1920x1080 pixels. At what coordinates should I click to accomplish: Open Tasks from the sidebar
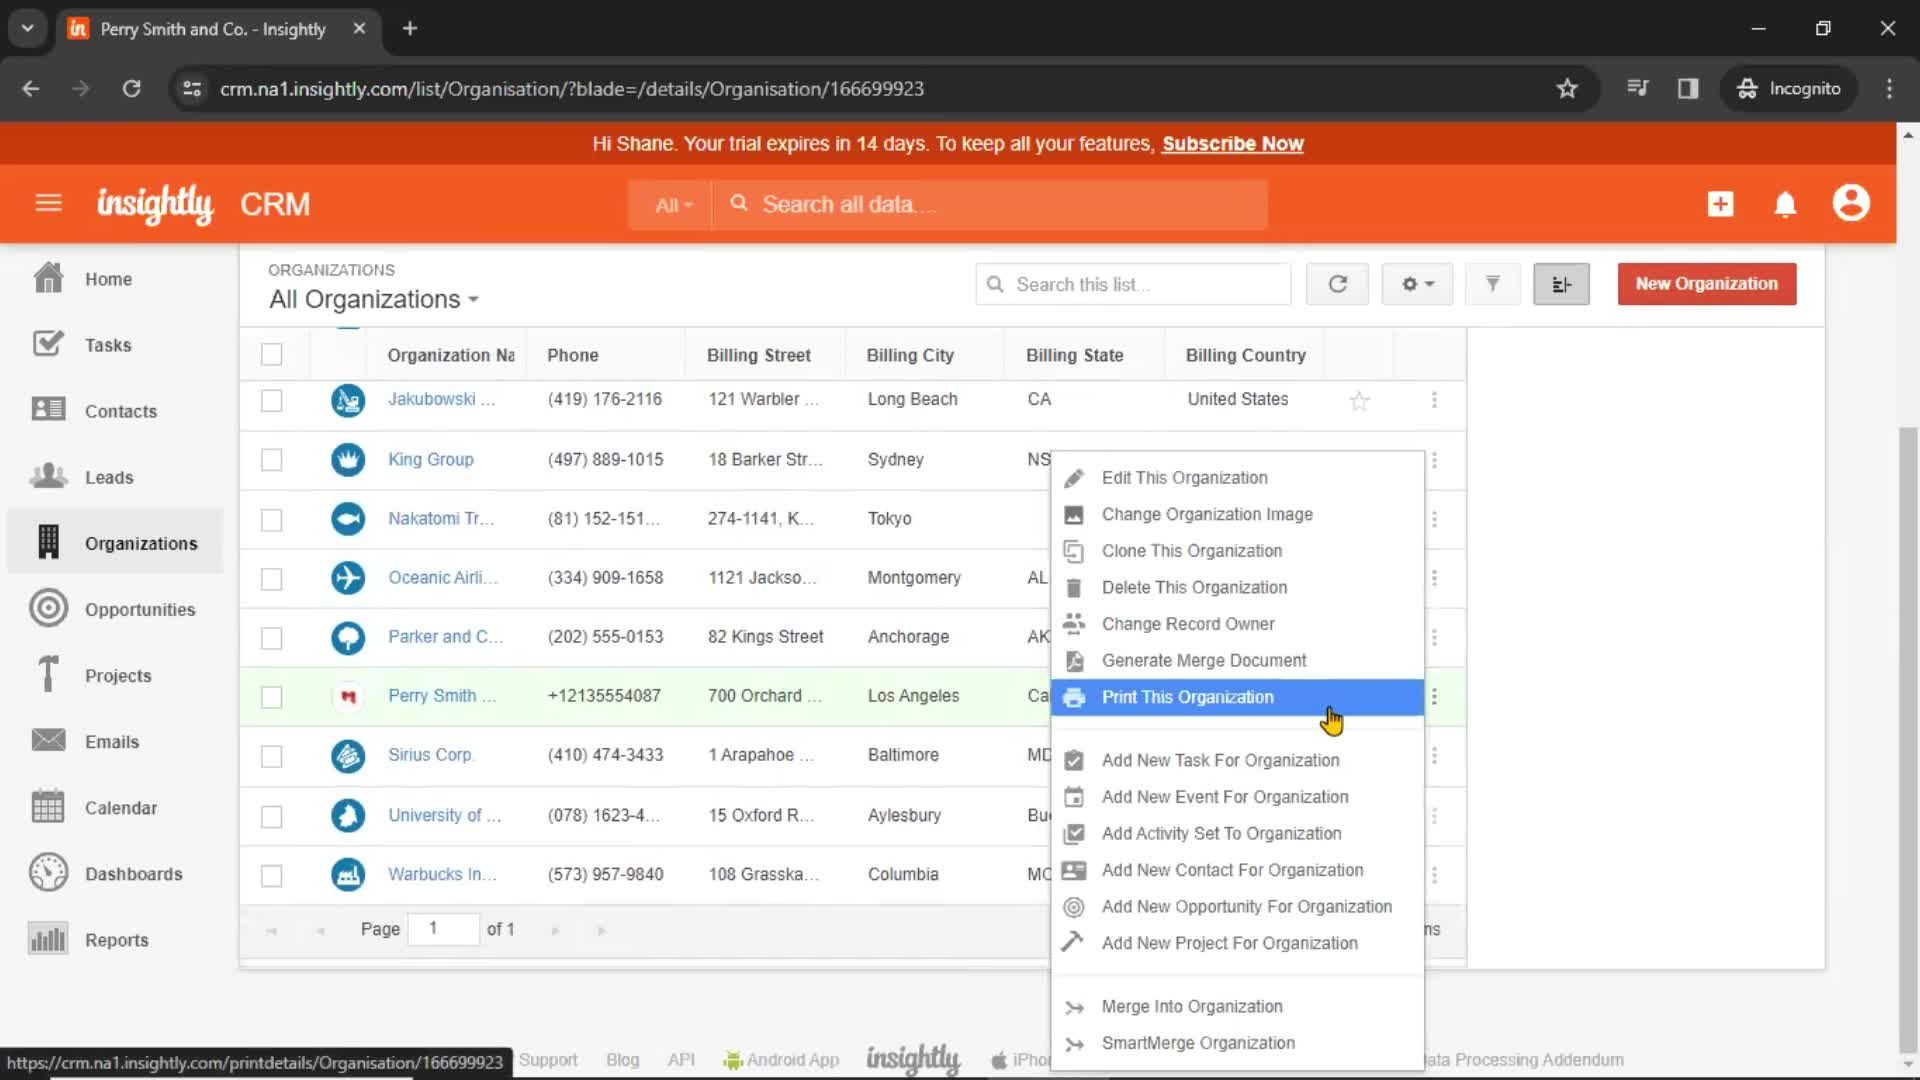pyautogui.click(x=108, y=345)
